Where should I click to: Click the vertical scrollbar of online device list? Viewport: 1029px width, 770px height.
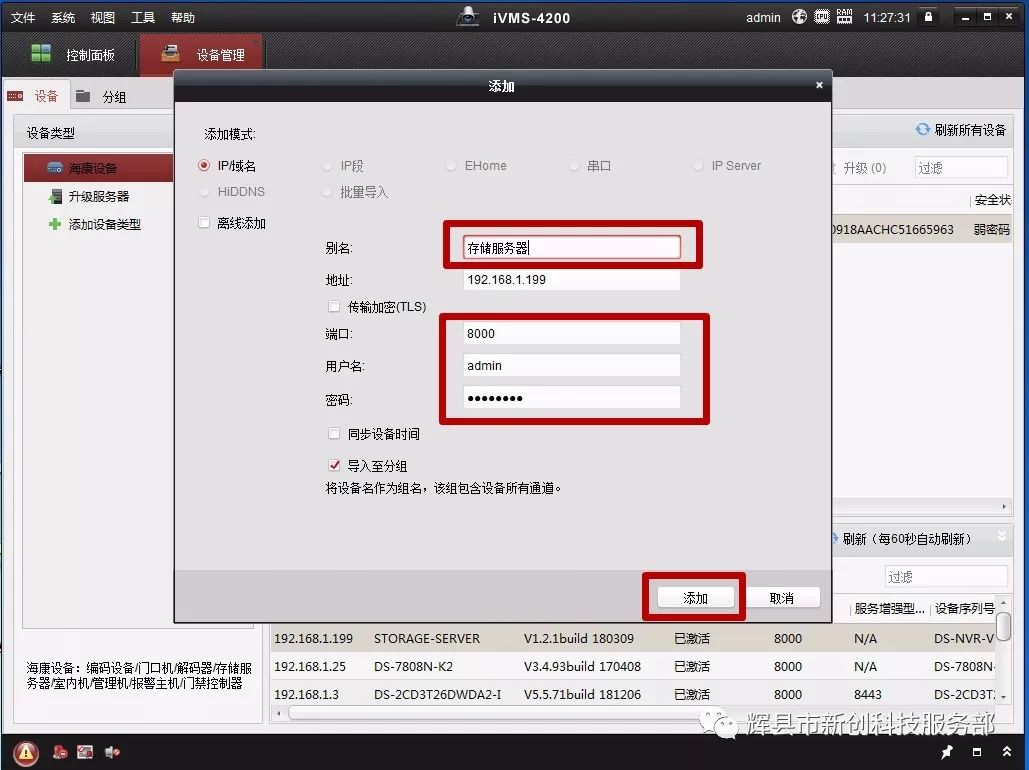coord(1003,626)
